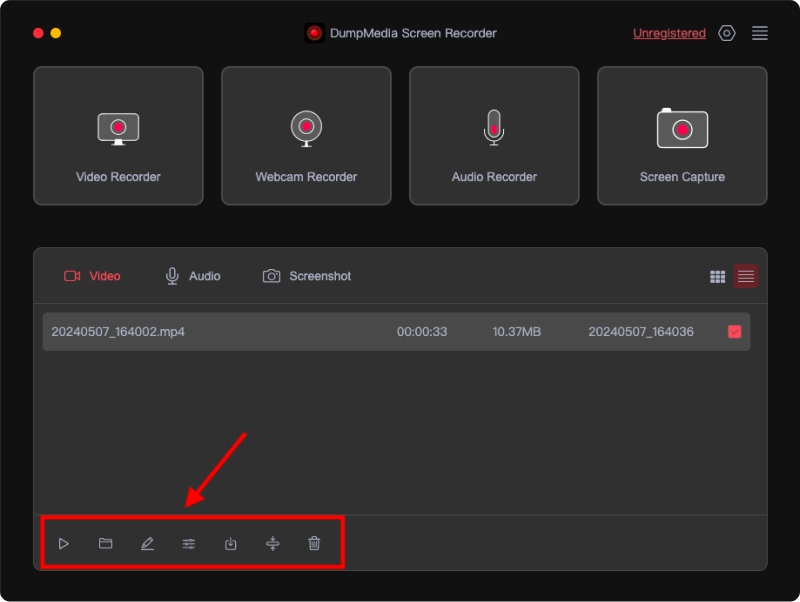Open settings via the hexagon gear icon
The image size is (800, 602).
727,33
